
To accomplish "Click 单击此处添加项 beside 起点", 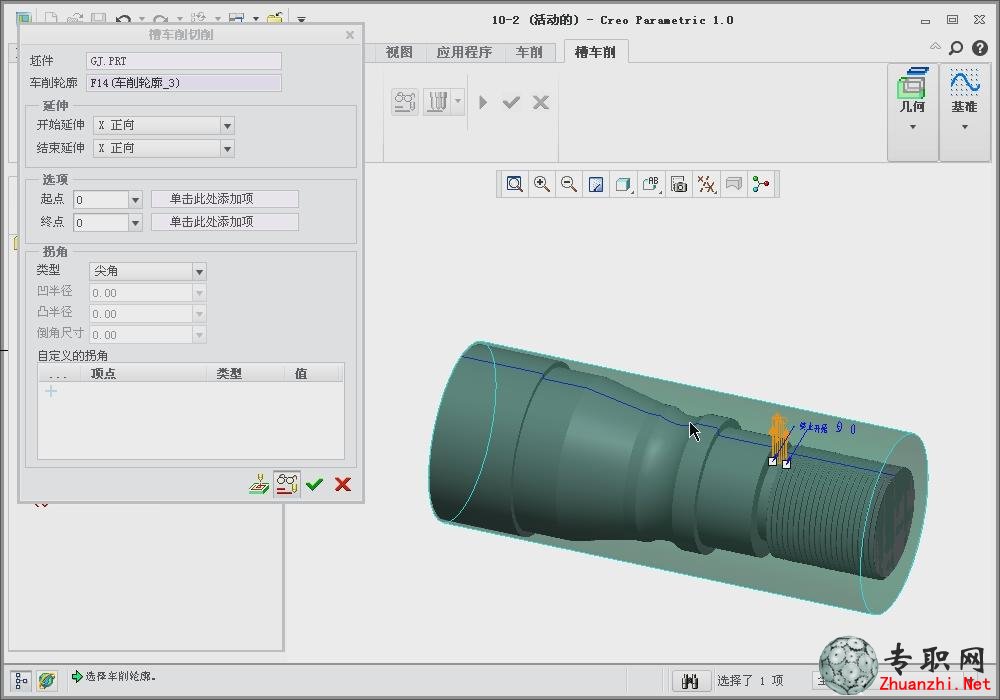I will [224, 199].
